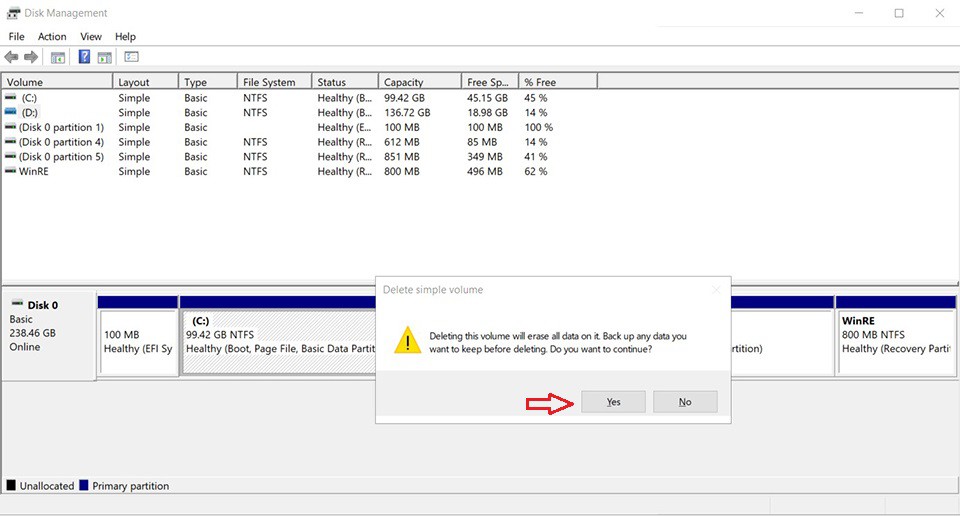960x516 pixels.
Task: Click the Disk Management title bar icon
Action: (x=13, y=13)
